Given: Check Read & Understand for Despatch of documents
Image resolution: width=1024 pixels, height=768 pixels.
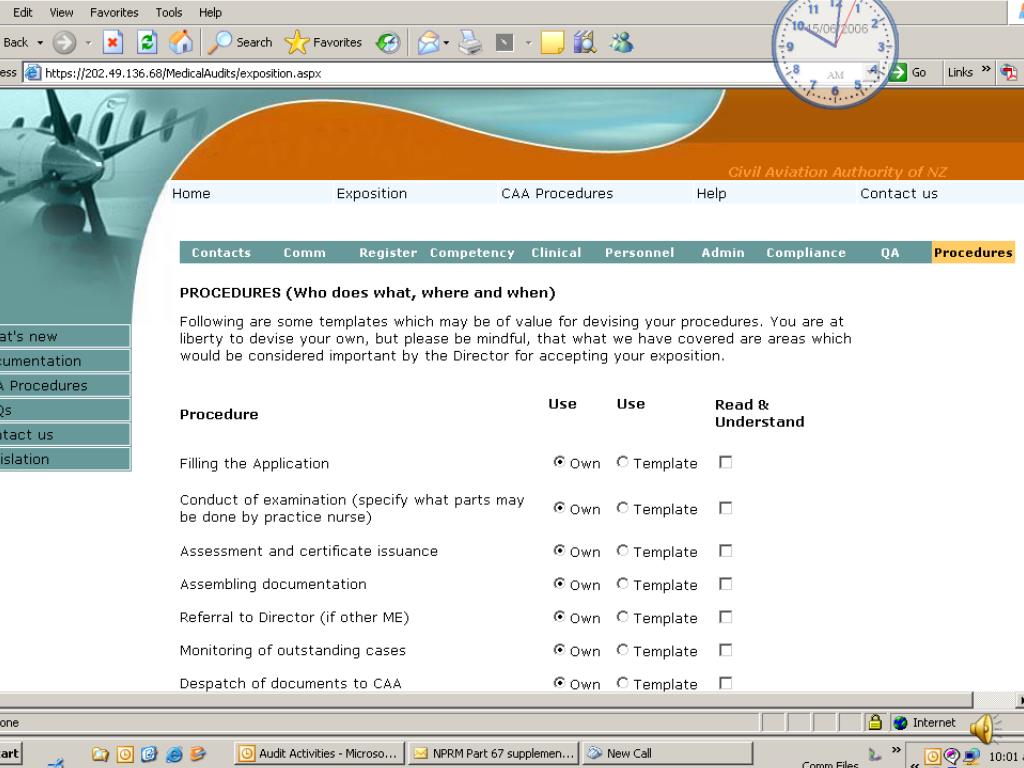Looking at the screenshot, I should pyautogui.click(x=725, y=683).
